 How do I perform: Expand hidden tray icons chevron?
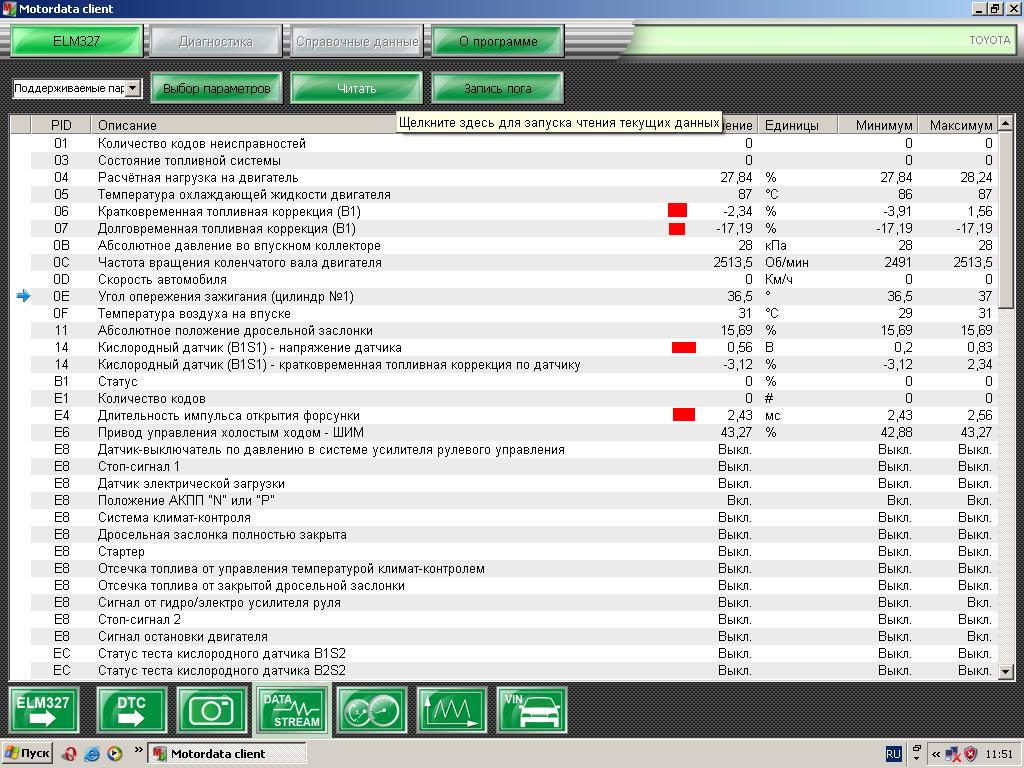pos(936,754)
